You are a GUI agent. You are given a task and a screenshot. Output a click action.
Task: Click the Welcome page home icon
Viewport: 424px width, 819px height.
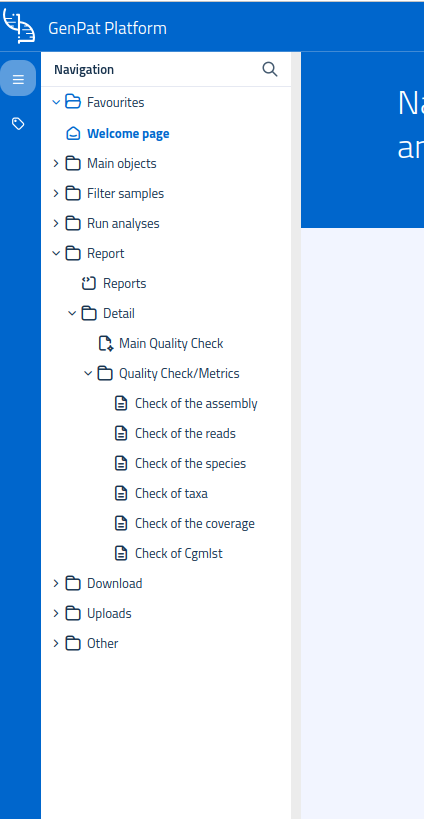pyautogui.click(x=73, y=134)
